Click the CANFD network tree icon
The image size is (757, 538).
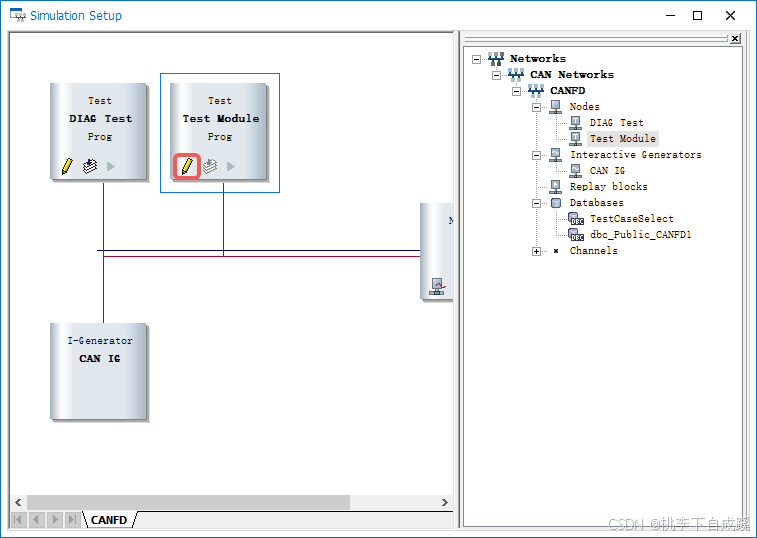pyautogui.click(x=536, y=91)
